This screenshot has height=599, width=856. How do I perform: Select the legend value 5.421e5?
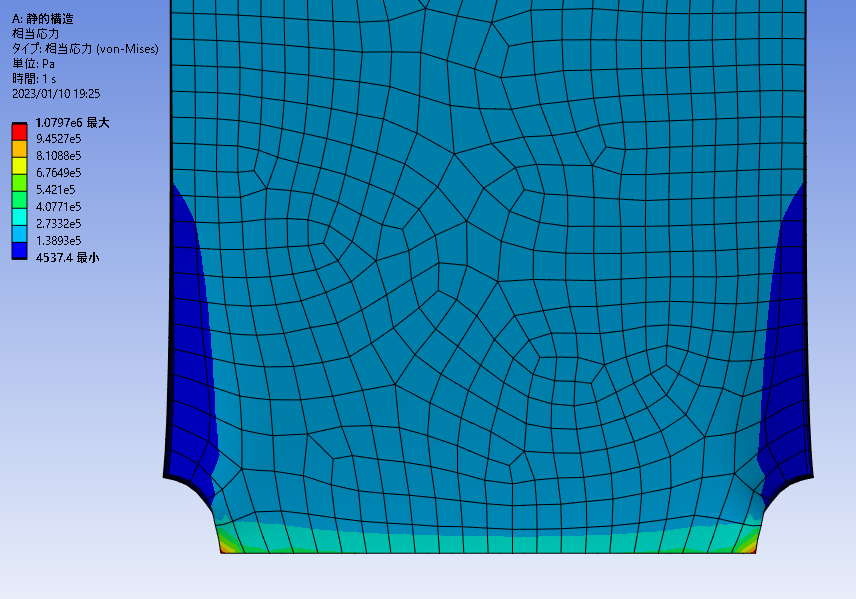pos(56,189)
